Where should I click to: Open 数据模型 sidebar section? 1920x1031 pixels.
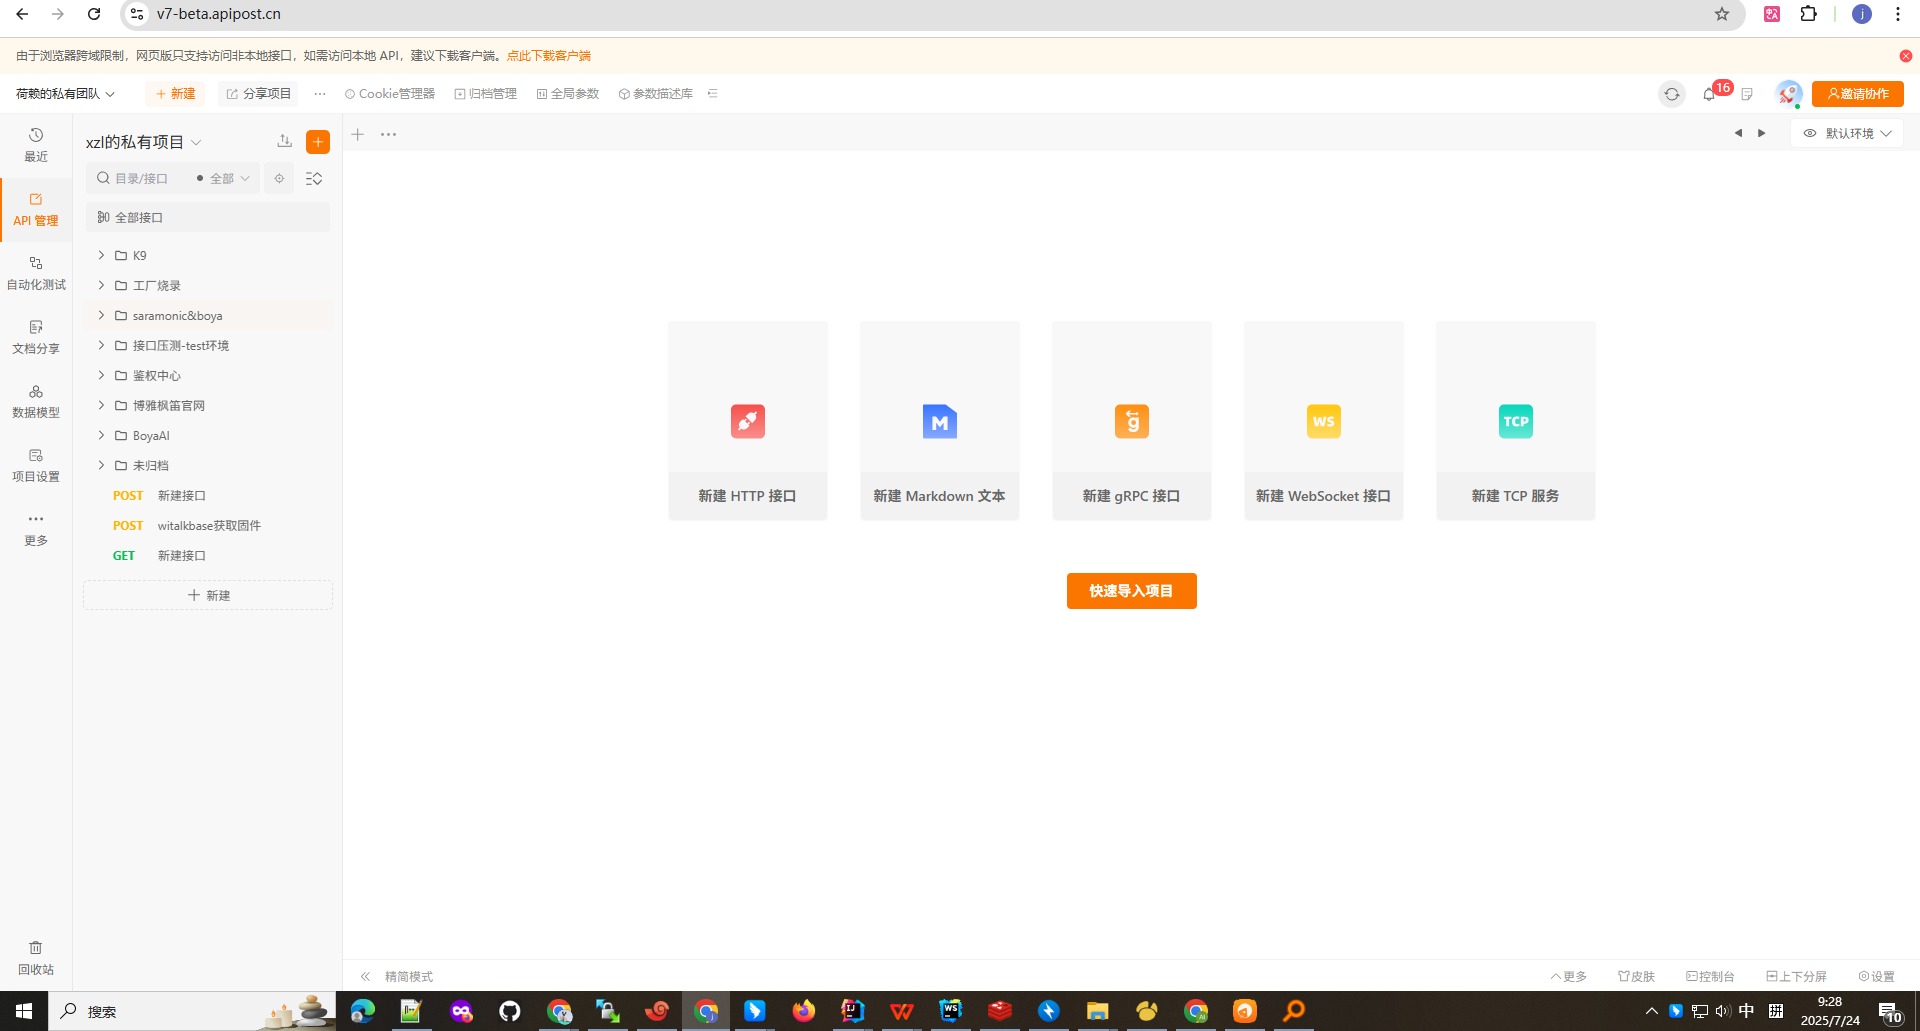[x=36, y=401]
